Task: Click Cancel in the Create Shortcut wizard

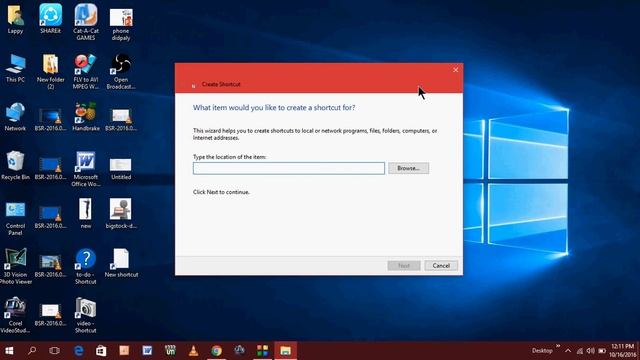Action: (441, 266)
